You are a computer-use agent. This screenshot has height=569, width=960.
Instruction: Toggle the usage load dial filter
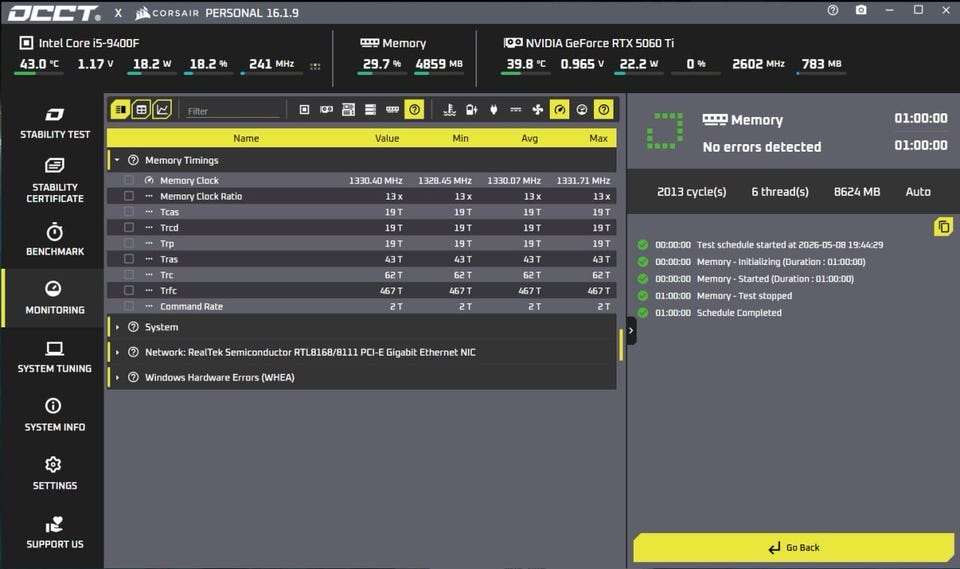tap(582, 110)
